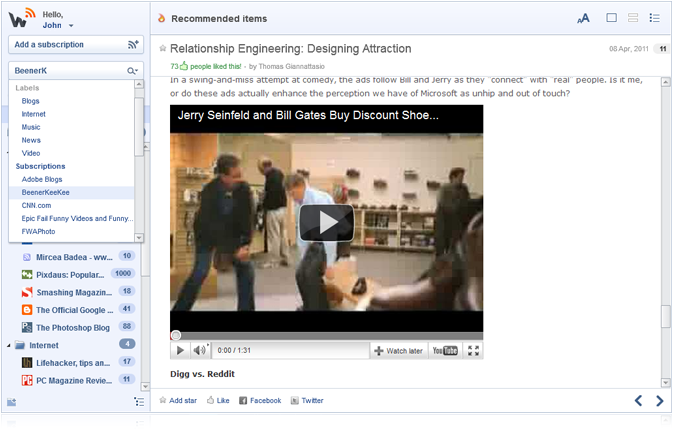Open the search options dropdown arrow

click(132, 71)
